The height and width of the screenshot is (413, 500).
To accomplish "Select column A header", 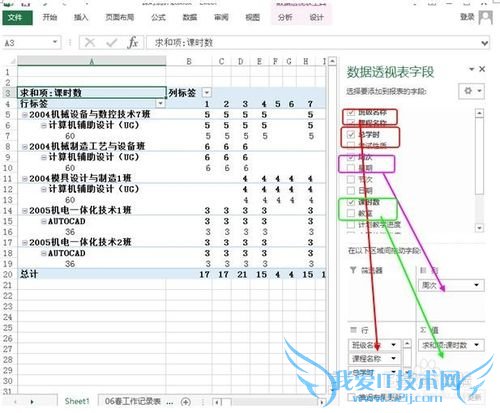I will (x=92, y=61).
